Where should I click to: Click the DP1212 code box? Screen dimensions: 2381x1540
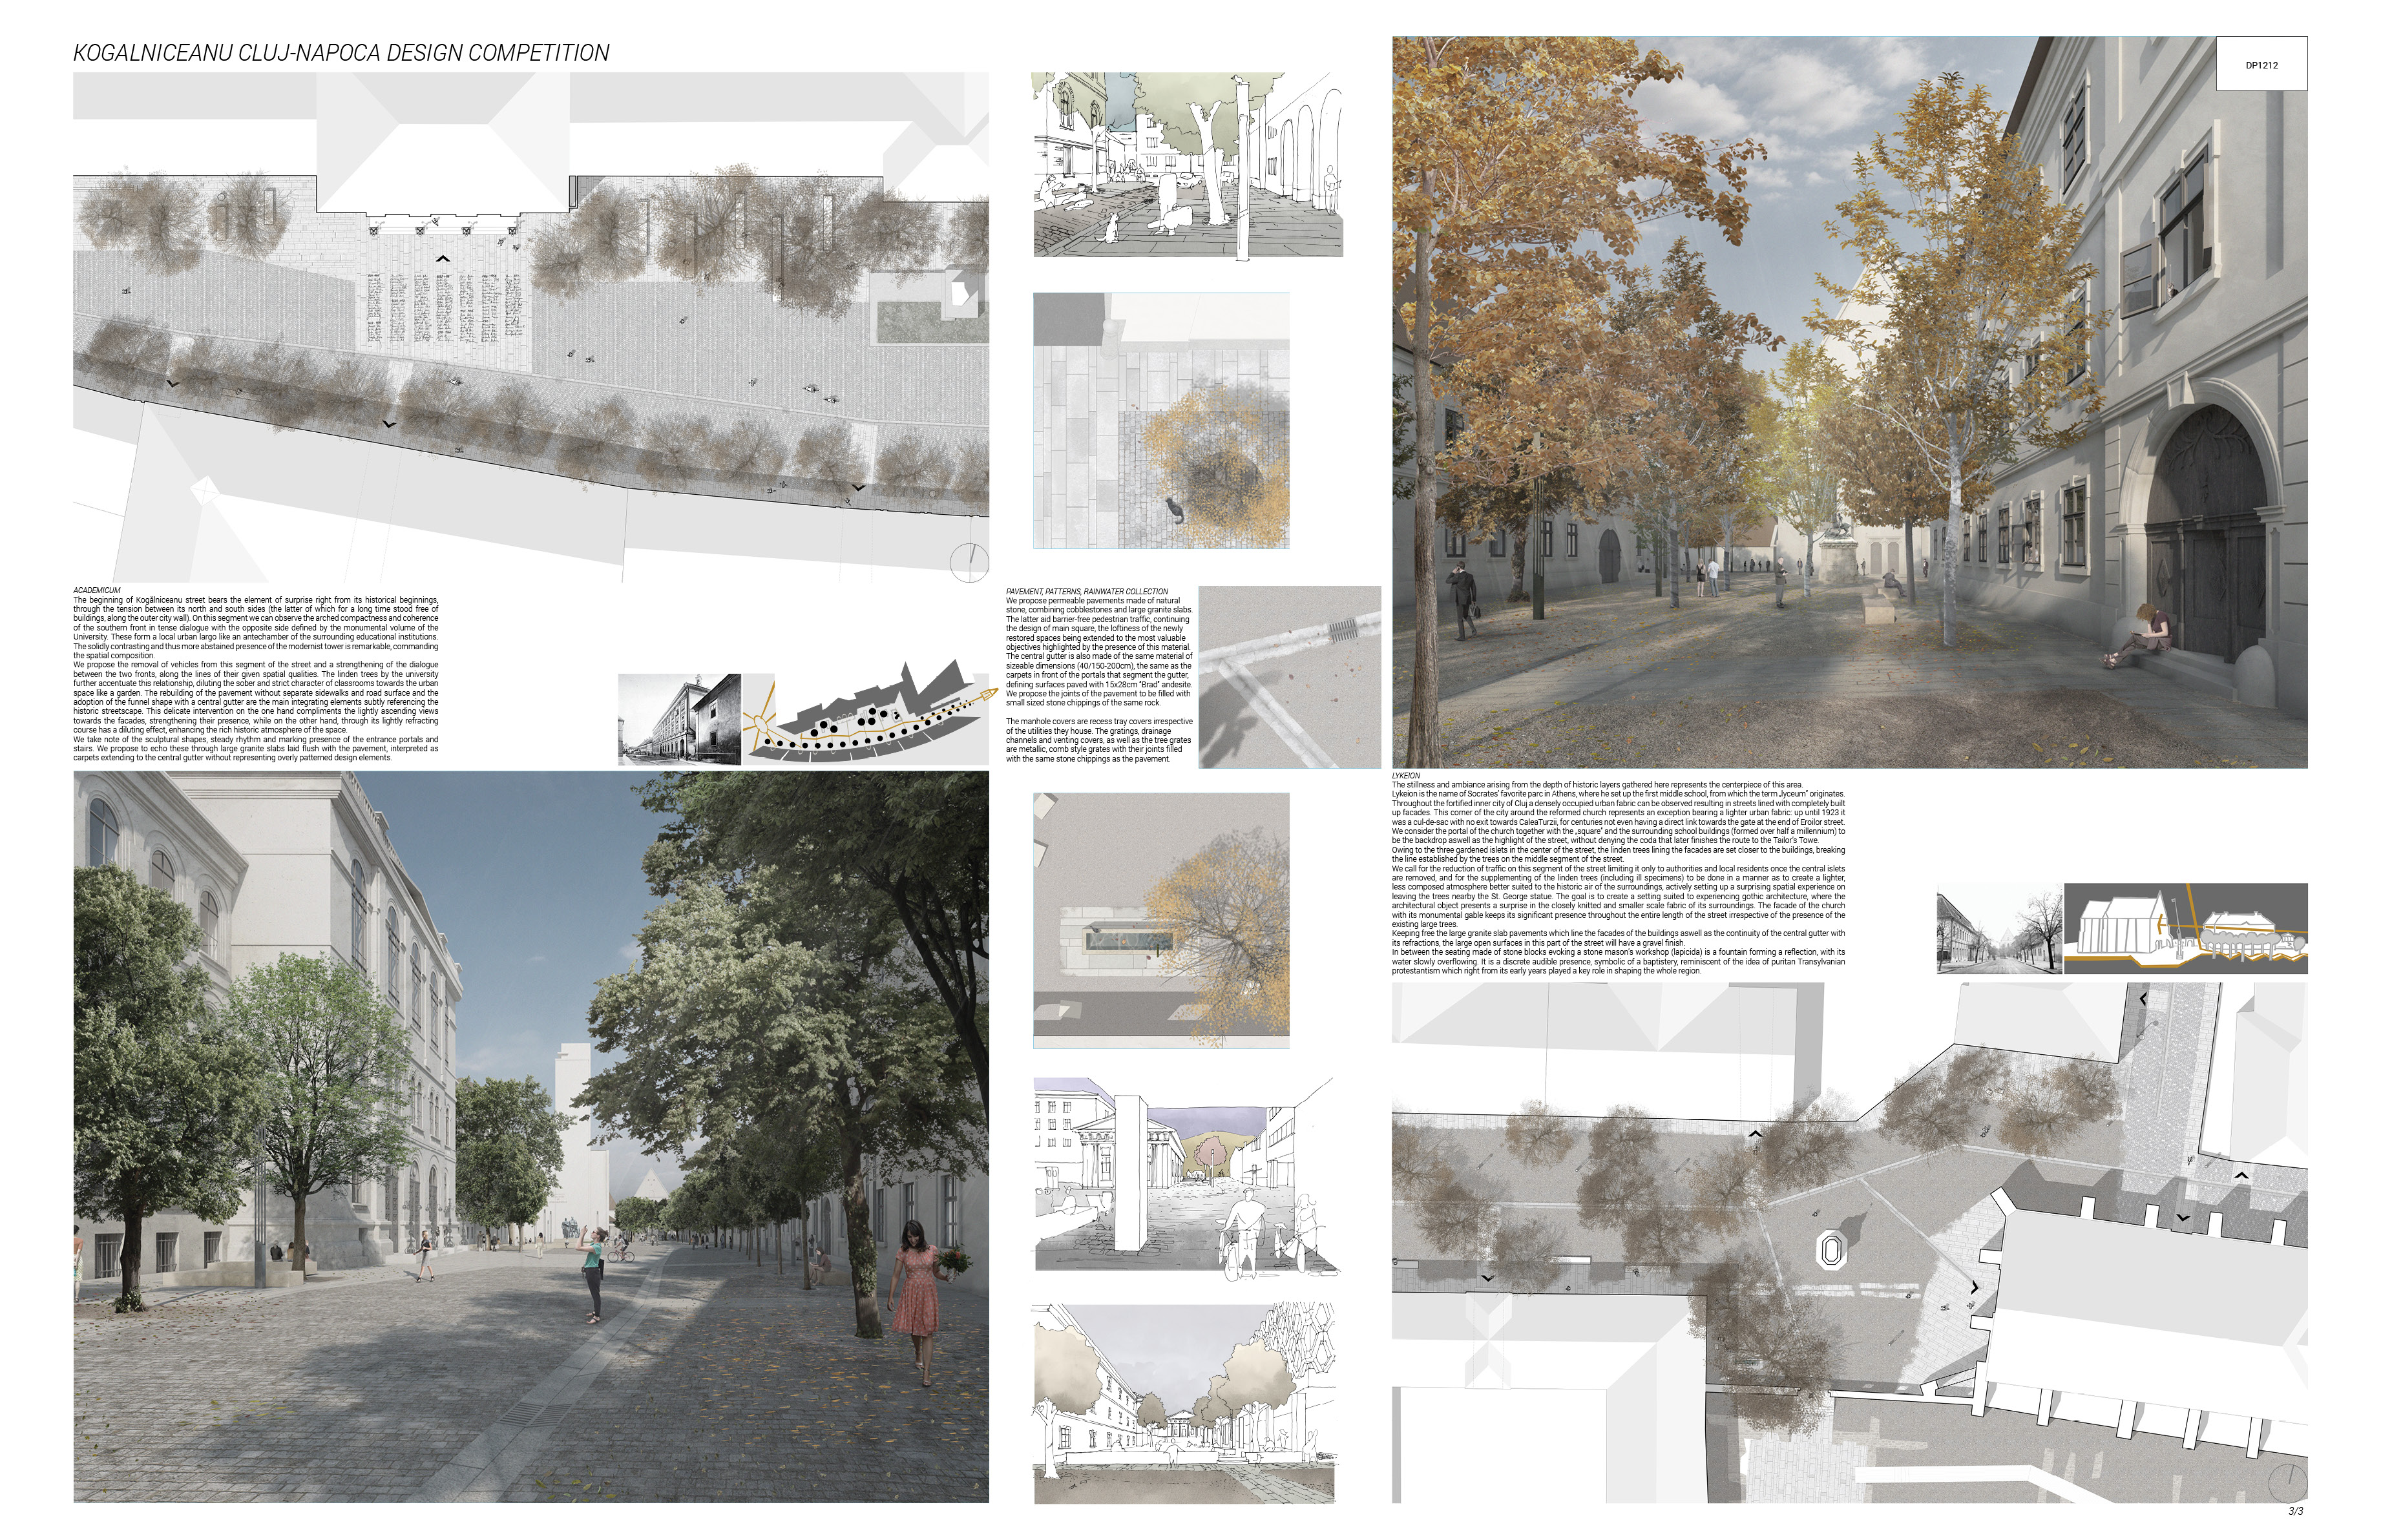pyautogui.click(x=2261, y=65)
